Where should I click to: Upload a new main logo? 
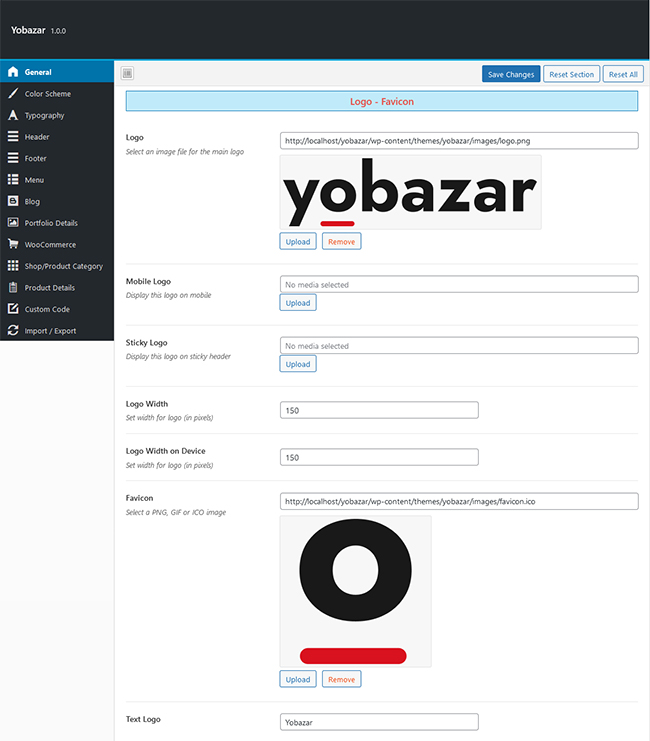point(298,241)
